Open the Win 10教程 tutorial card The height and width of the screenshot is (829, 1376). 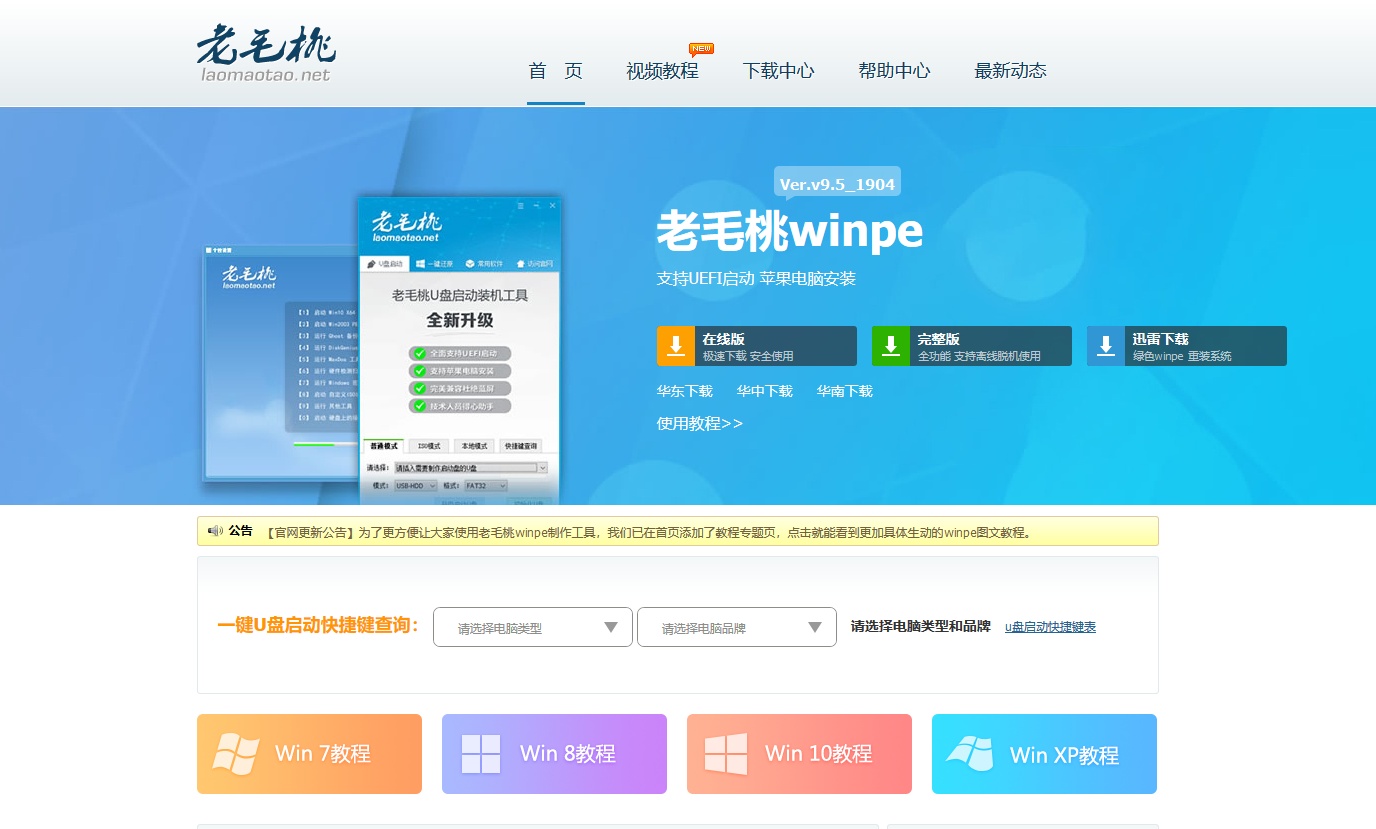799,754
